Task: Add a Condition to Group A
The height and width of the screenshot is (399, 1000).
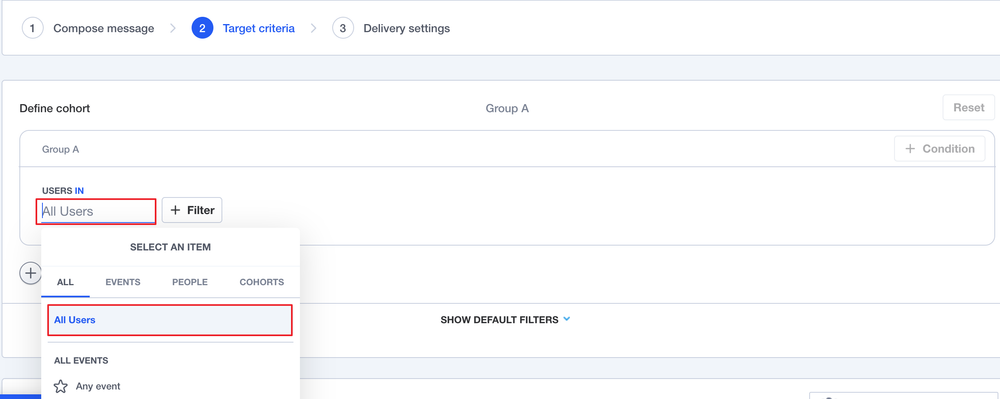Action: click(939, 149)
